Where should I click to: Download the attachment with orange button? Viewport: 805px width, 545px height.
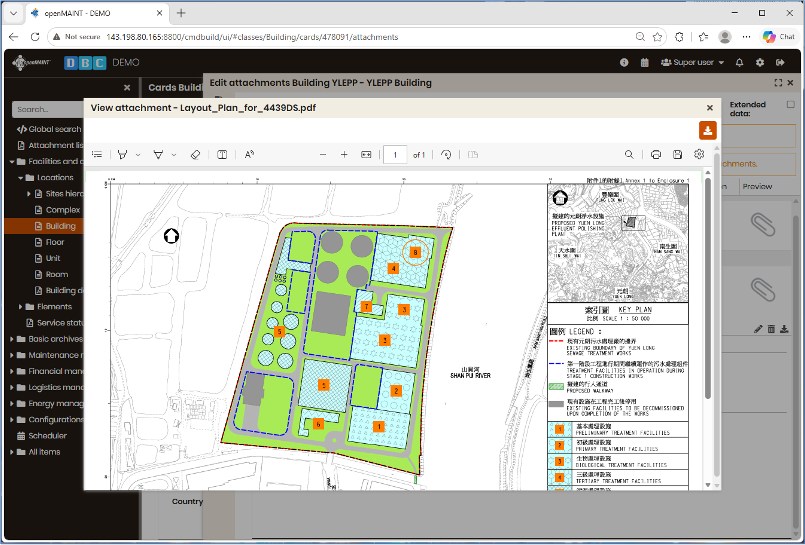click(x=707, y=130)
